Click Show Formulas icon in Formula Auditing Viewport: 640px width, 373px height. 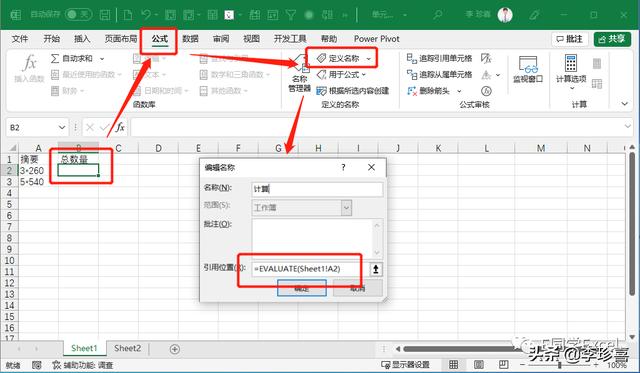click(x=486, y=59)
